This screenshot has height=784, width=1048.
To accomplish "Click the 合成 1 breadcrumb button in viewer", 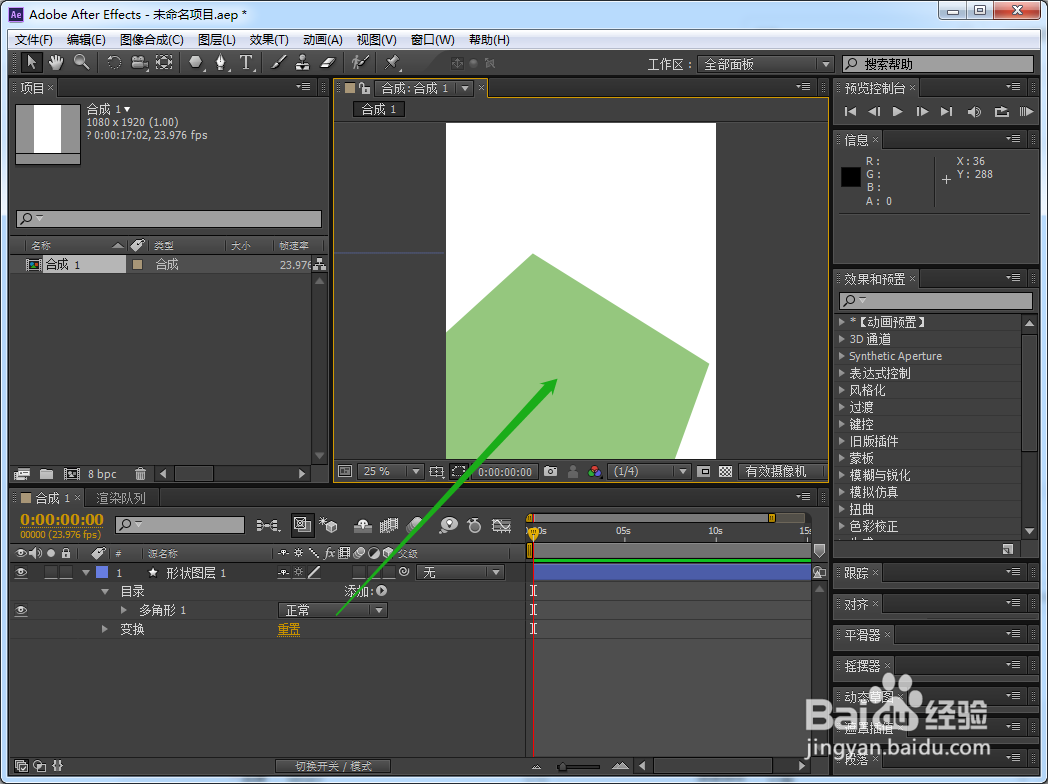I will tap(379, 110).
